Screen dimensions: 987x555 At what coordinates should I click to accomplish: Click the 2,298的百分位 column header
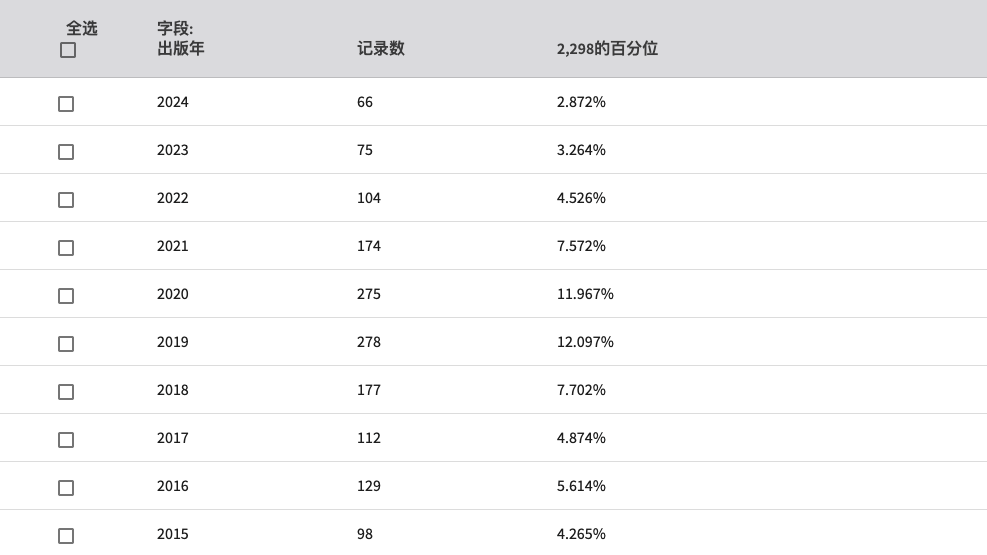607,48
